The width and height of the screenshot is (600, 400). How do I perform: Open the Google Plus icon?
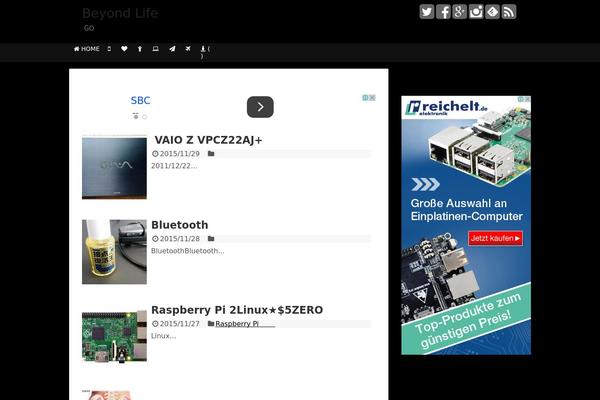coord(460,11)
